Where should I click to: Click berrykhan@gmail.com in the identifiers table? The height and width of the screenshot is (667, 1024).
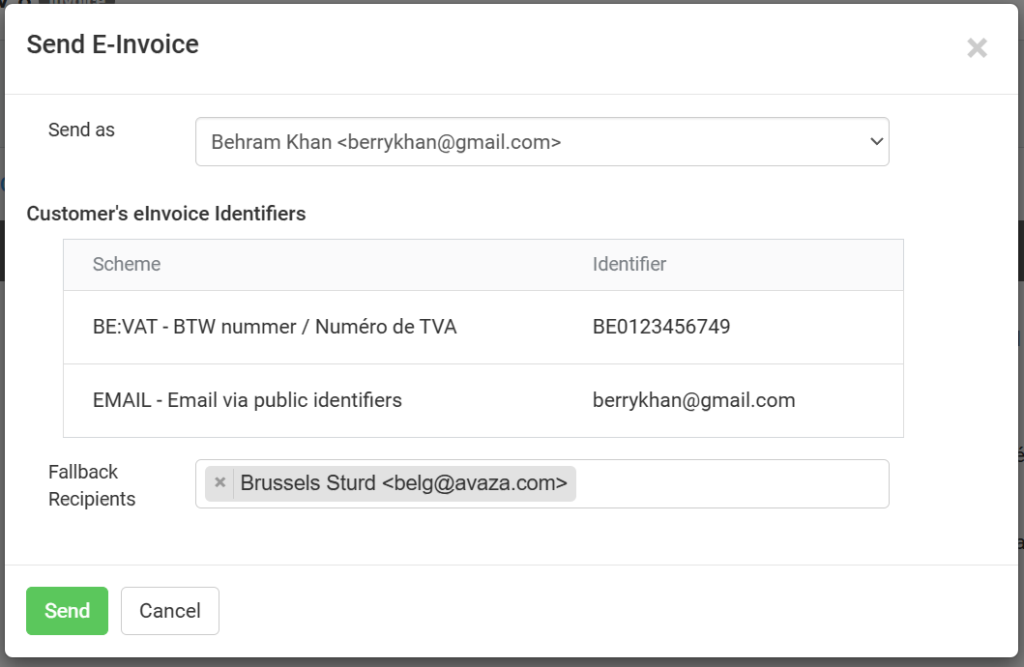pyautogui.click(x=693, y=400)
